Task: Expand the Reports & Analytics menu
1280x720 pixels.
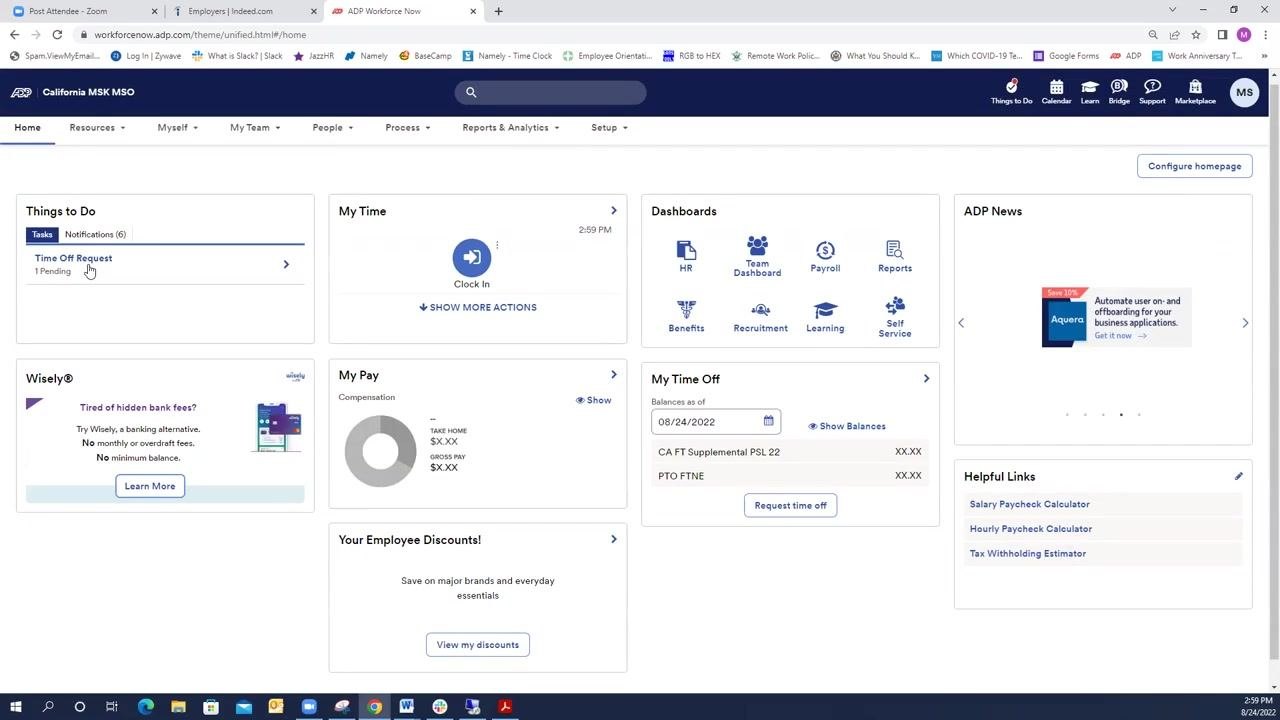Action: point(510,128)
